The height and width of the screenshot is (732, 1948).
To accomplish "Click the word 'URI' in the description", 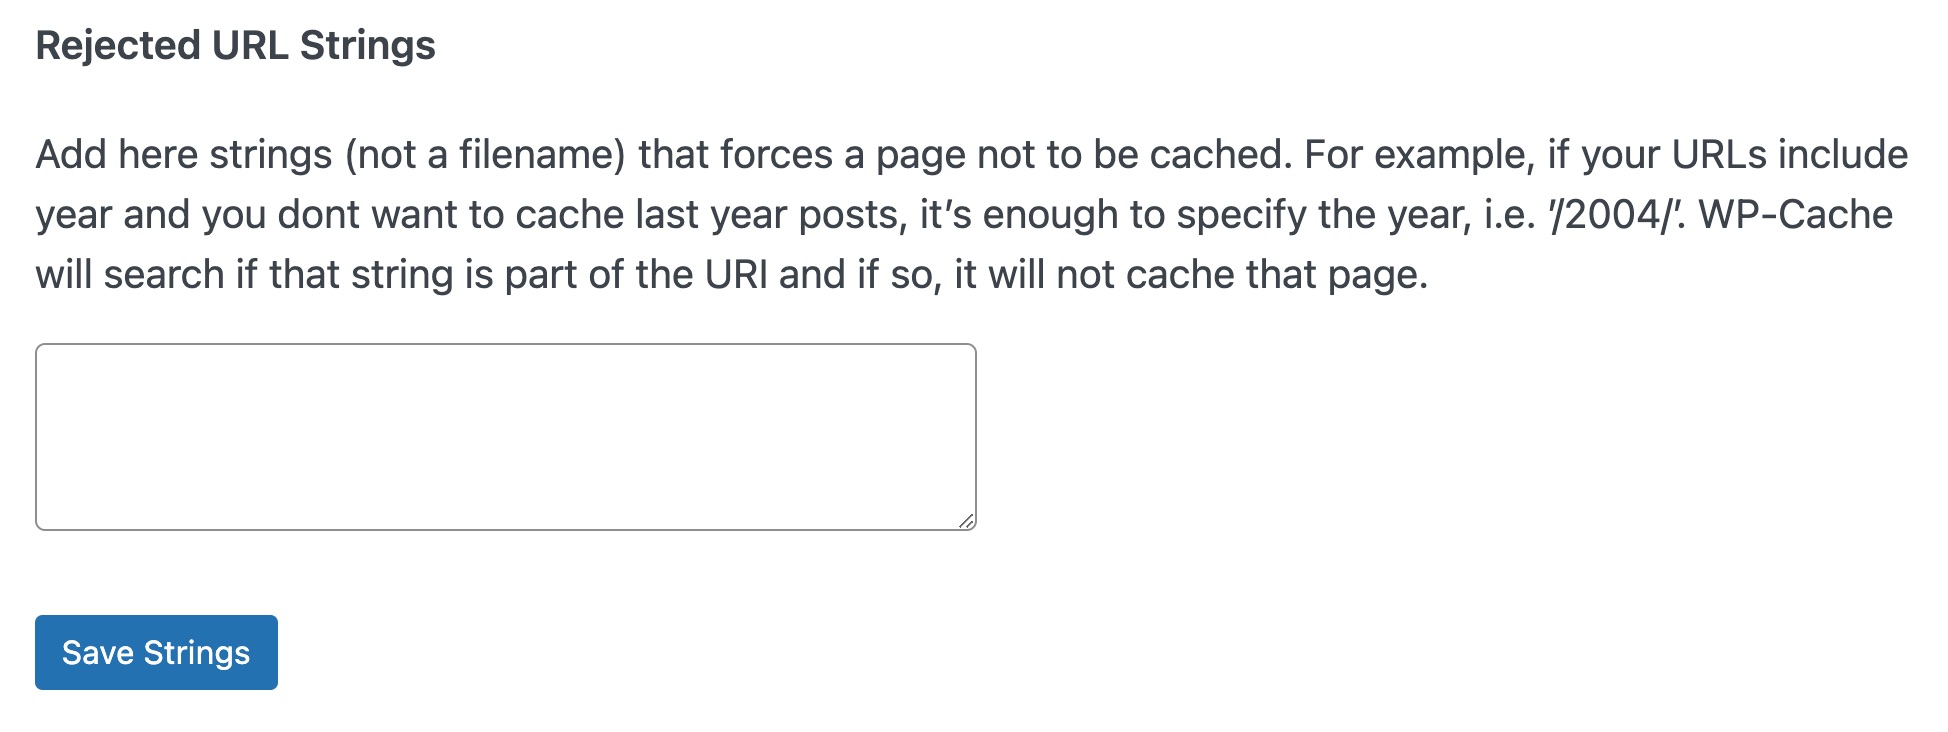I will [x=736, y=275].
